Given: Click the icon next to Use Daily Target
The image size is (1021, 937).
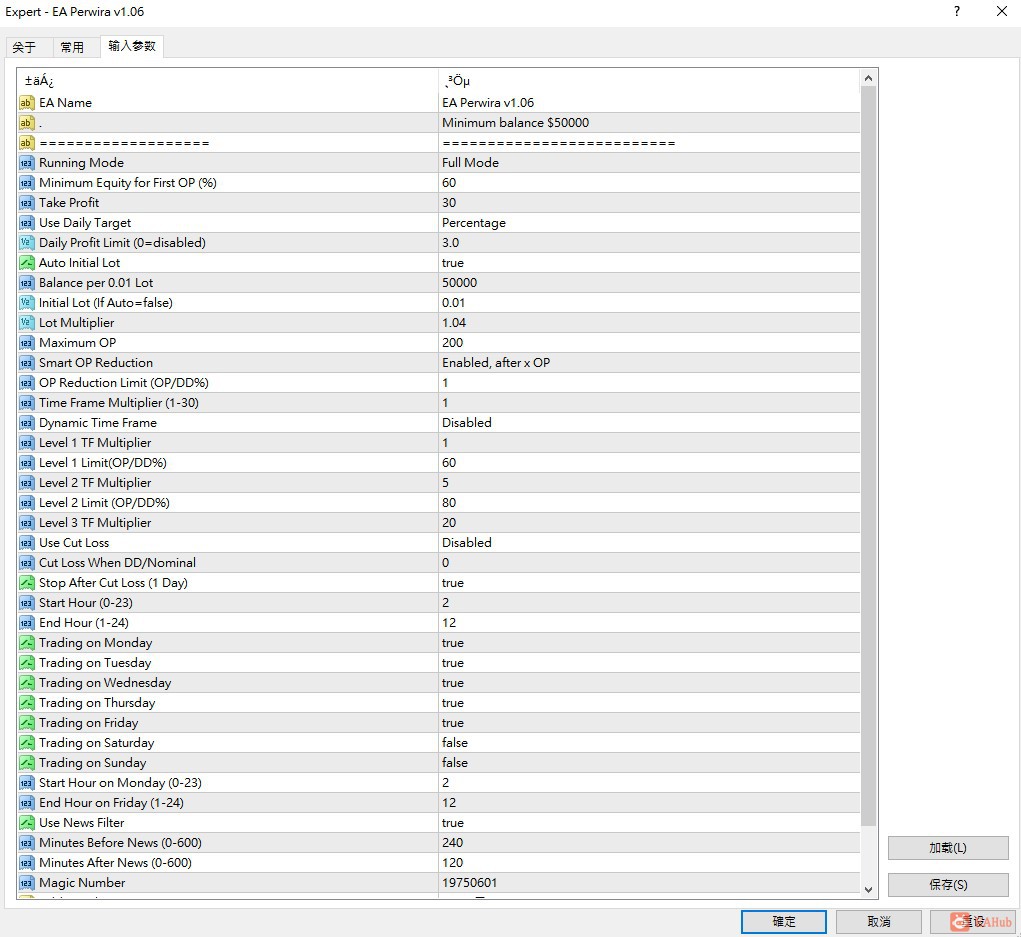Looking at the screenshot, I should (x=26, y=223).
